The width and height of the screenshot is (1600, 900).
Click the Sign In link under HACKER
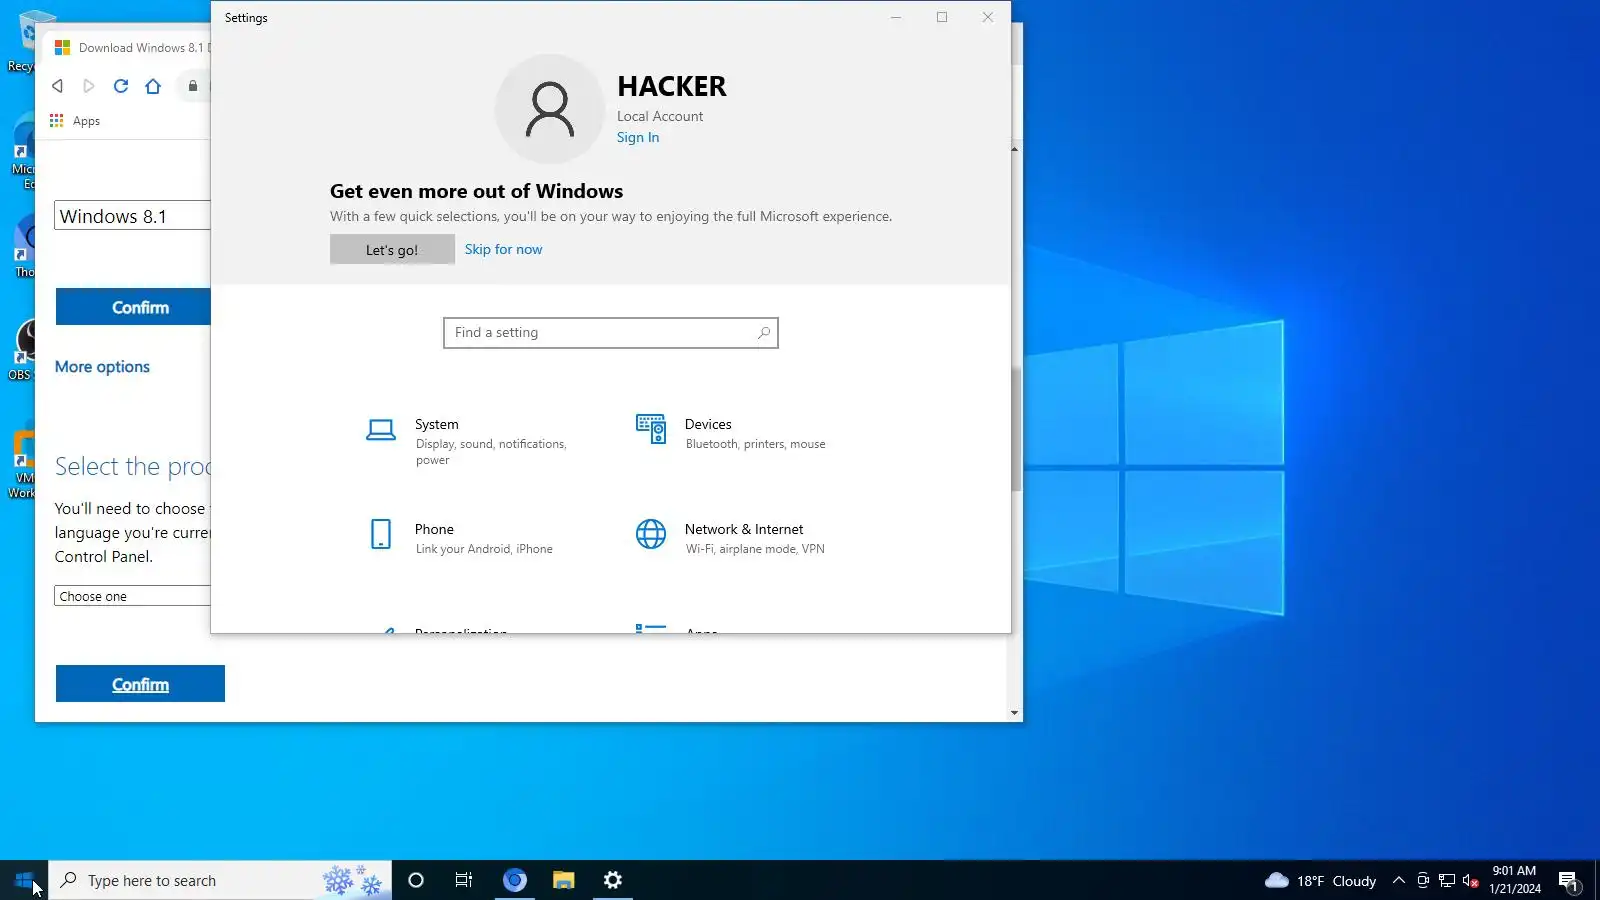pyautogui.click(x=638, y=138)
